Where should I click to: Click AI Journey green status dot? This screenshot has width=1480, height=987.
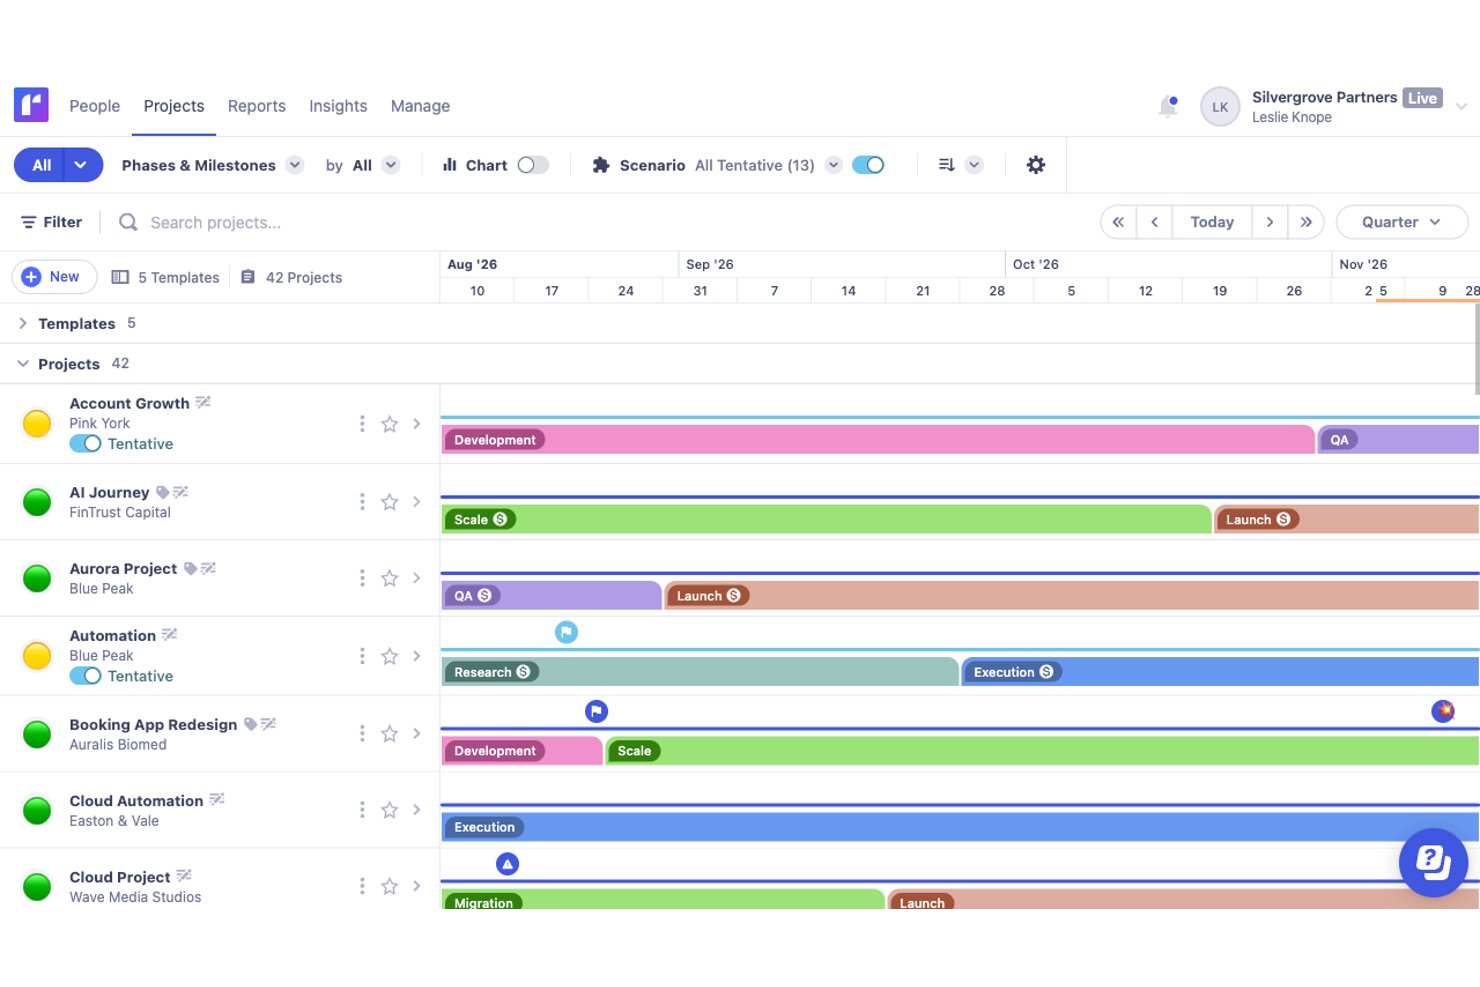37,502
